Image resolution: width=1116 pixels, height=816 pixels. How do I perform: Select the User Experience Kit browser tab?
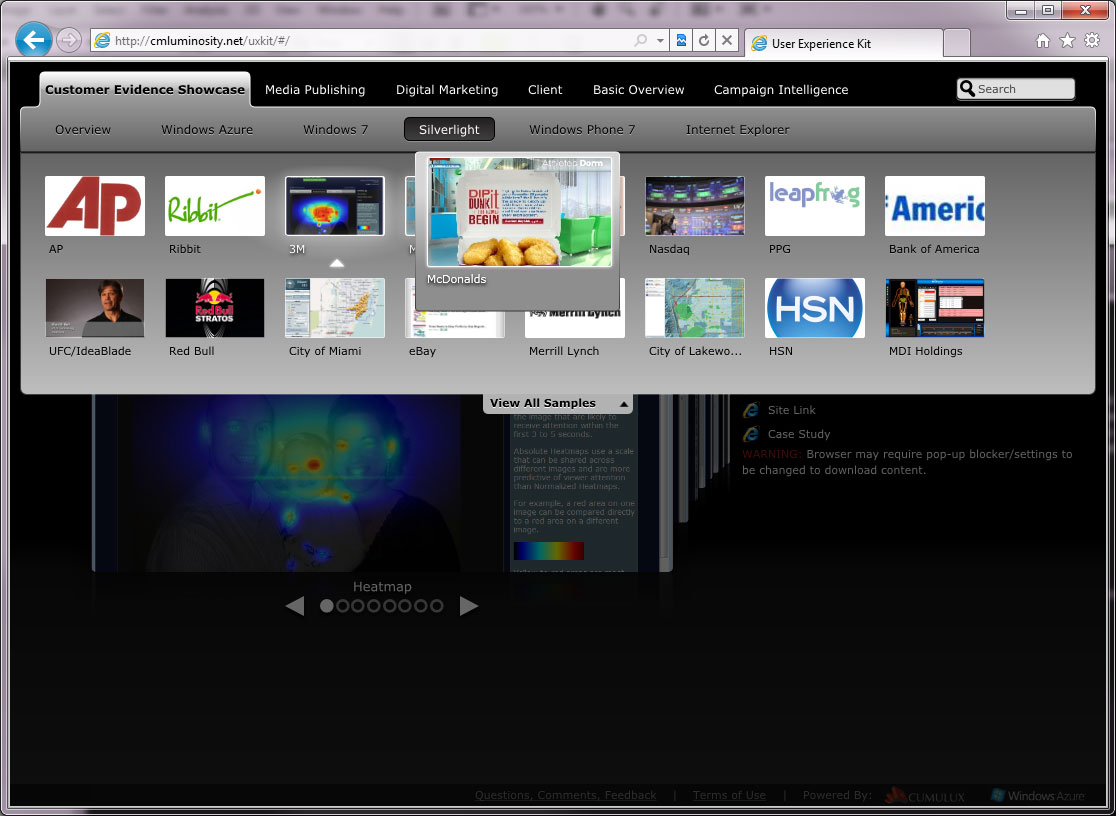[843, 43]
